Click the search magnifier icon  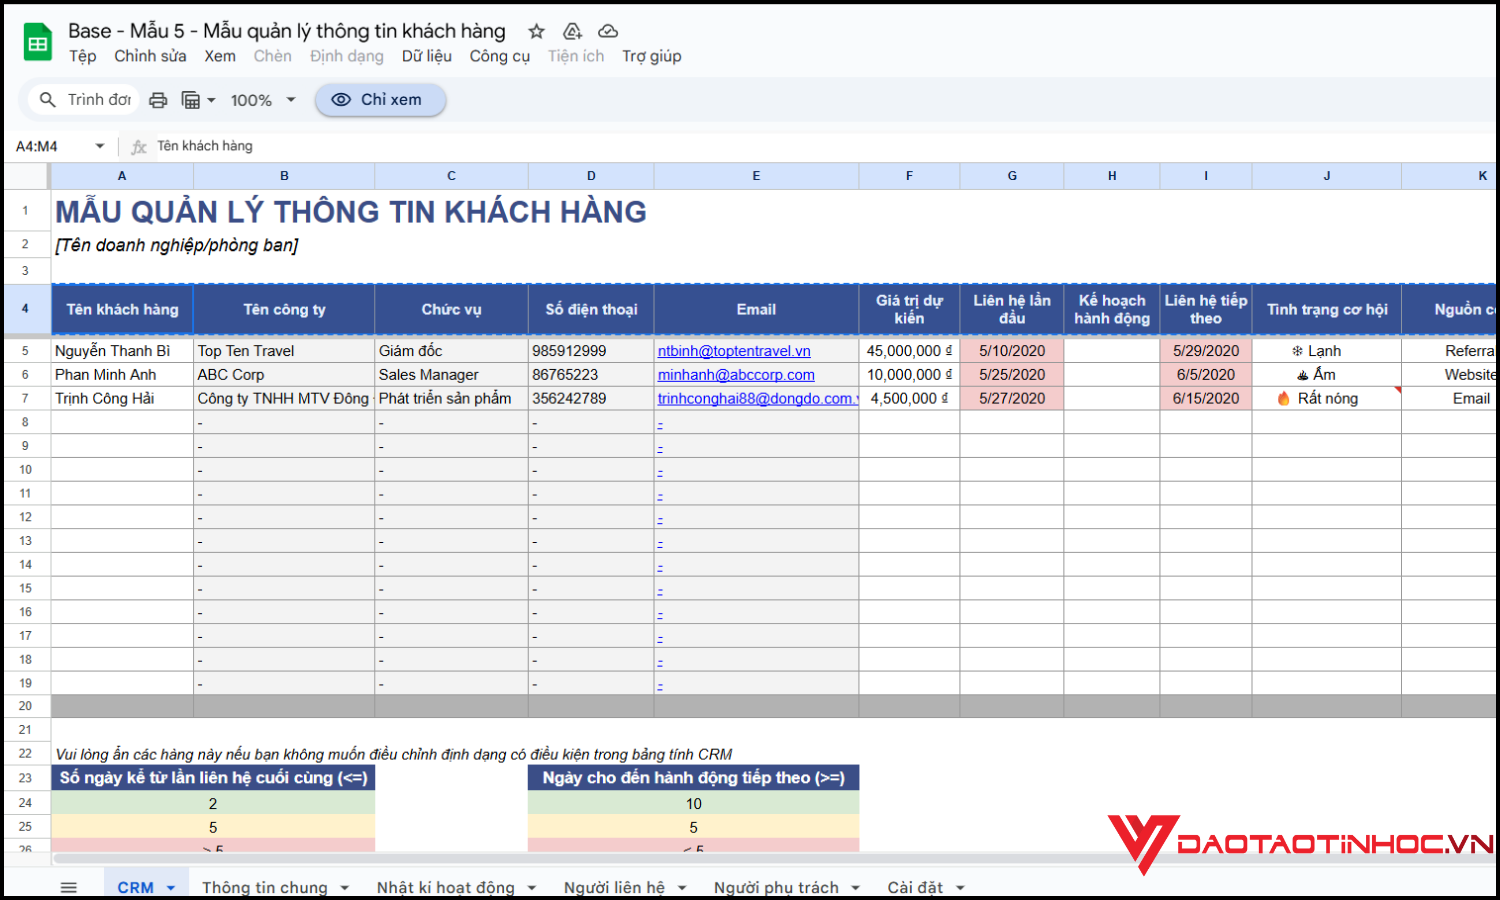pos(47,100)
